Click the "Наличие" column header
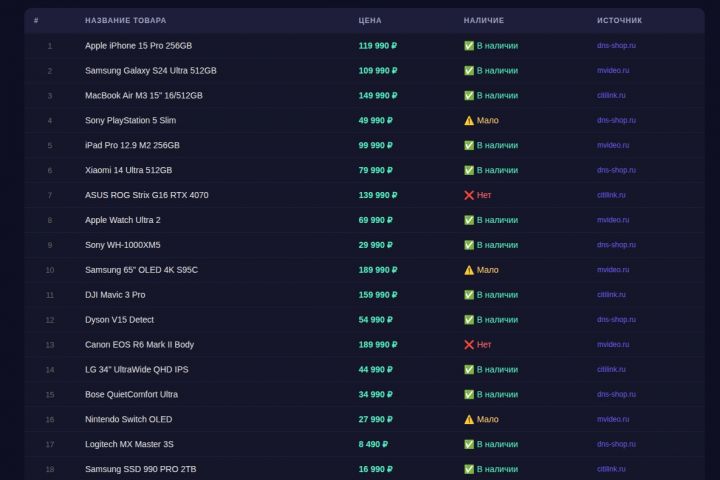 coord(484,21)
